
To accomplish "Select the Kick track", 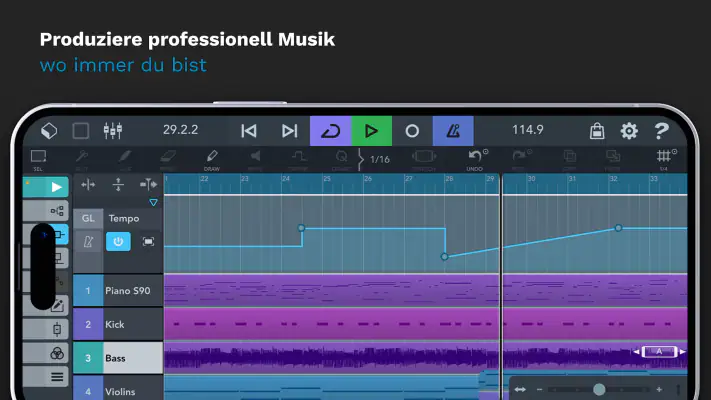I will tap(115, 324).
